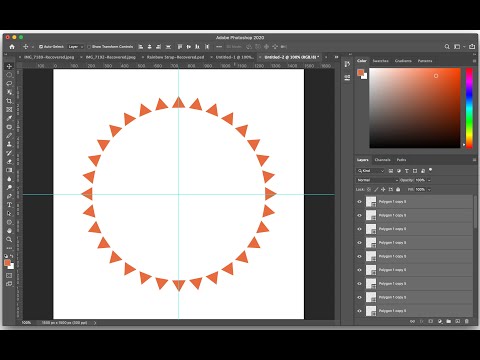Viewport: 480px width, 360px height.
Task: Go to the Home screen icon
Action: coord(12,47)
